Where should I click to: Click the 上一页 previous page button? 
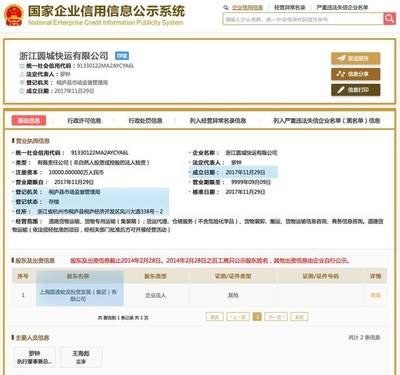click(x=238, y=316)
